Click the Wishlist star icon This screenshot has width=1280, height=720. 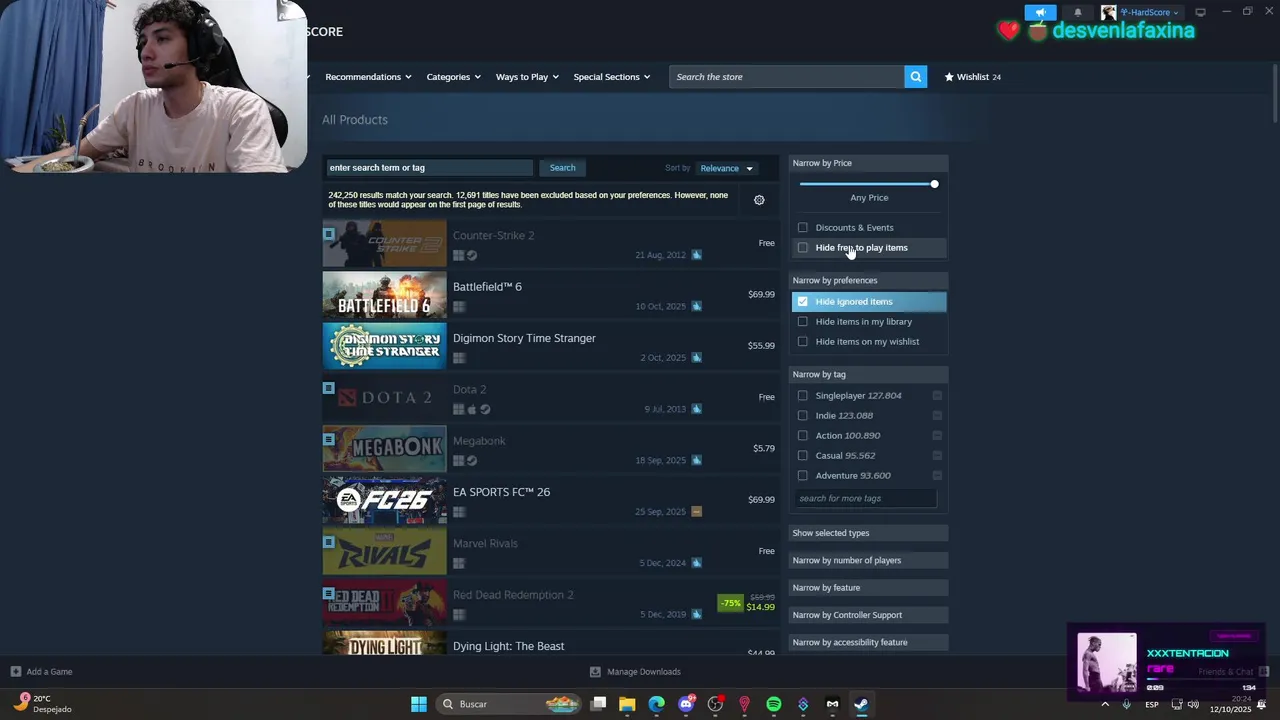pyautogui.click(x=949, y=77)
